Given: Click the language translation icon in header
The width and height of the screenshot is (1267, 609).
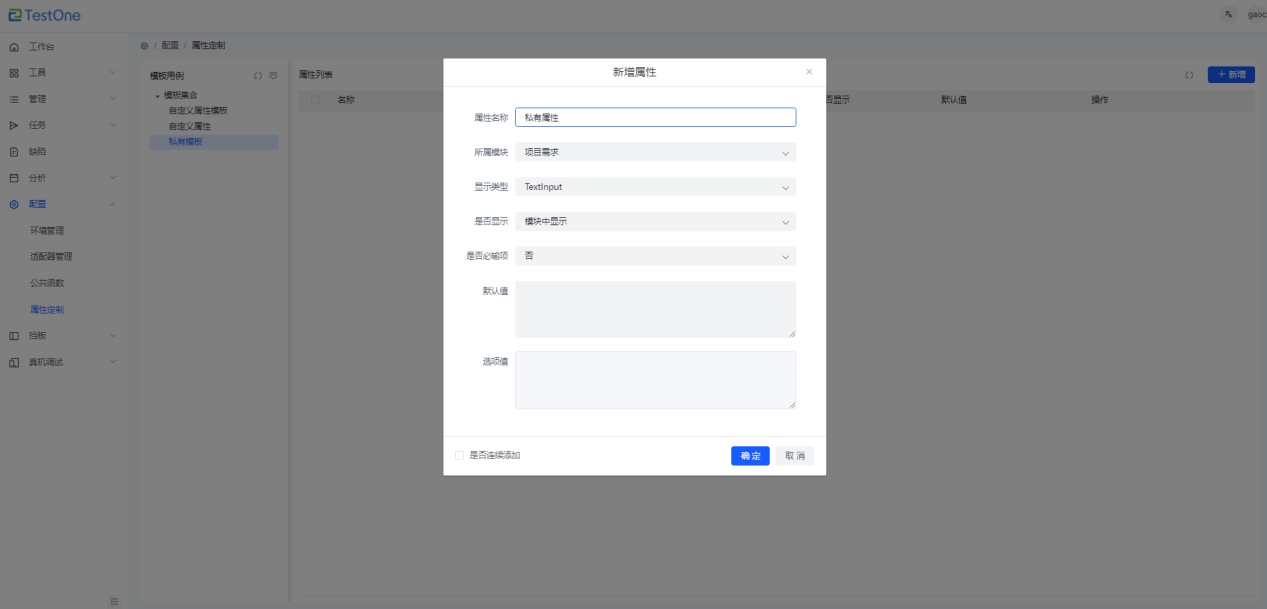Looking at the screenshot, I should [1228, 15].
